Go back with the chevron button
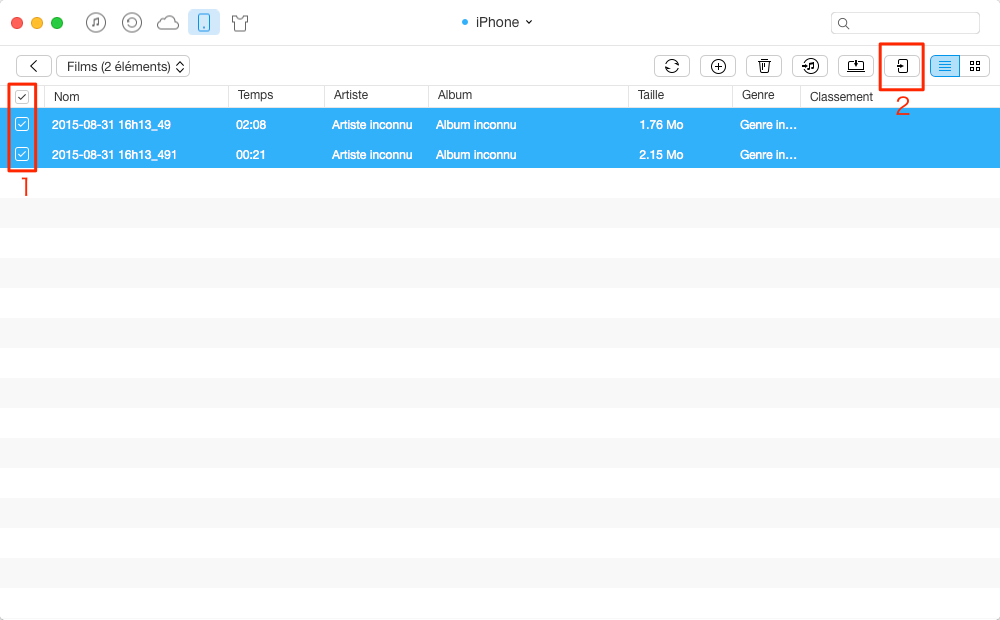The width and height of the screenshot is (1000, 620). [34, 66]
